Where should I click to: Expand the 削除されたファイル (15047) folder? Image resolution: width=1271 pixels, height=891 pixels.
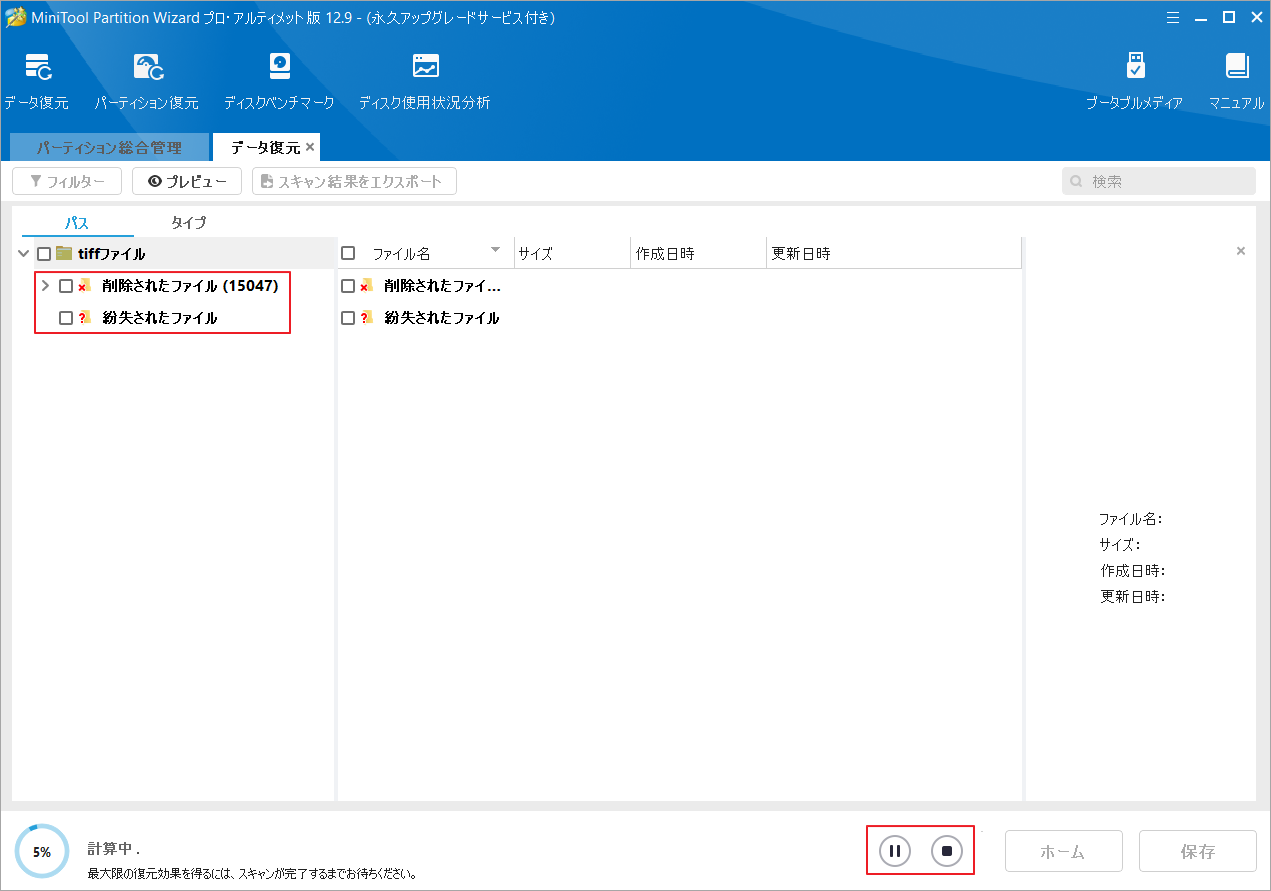(44, 285)
